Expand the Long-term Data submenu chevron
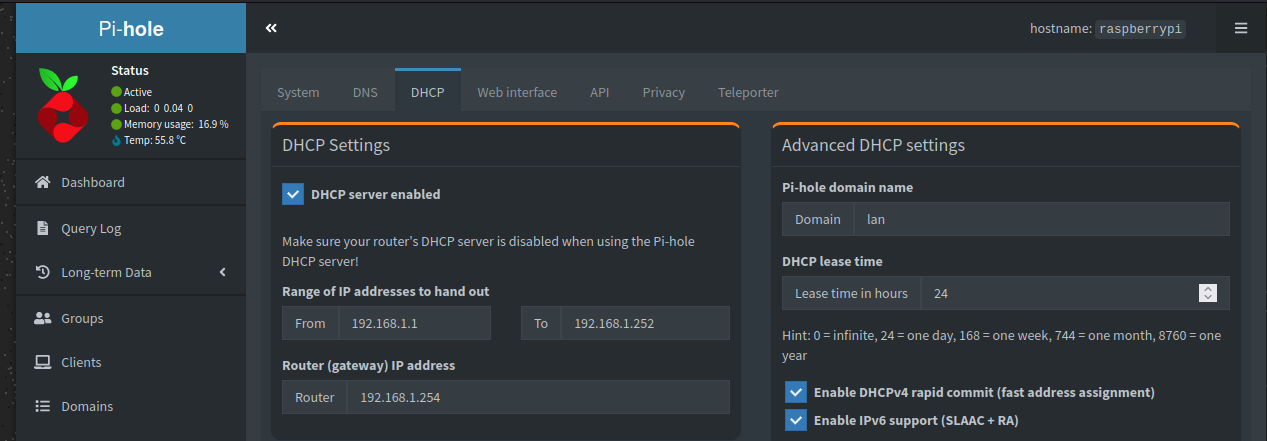This screenshot has width=1267, height=441. [x=223, y=272]
